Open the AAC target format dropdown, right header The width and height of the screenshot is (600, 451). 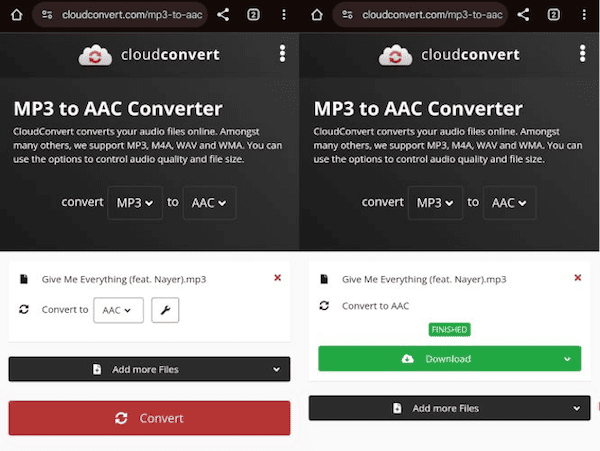click(510, 203)
